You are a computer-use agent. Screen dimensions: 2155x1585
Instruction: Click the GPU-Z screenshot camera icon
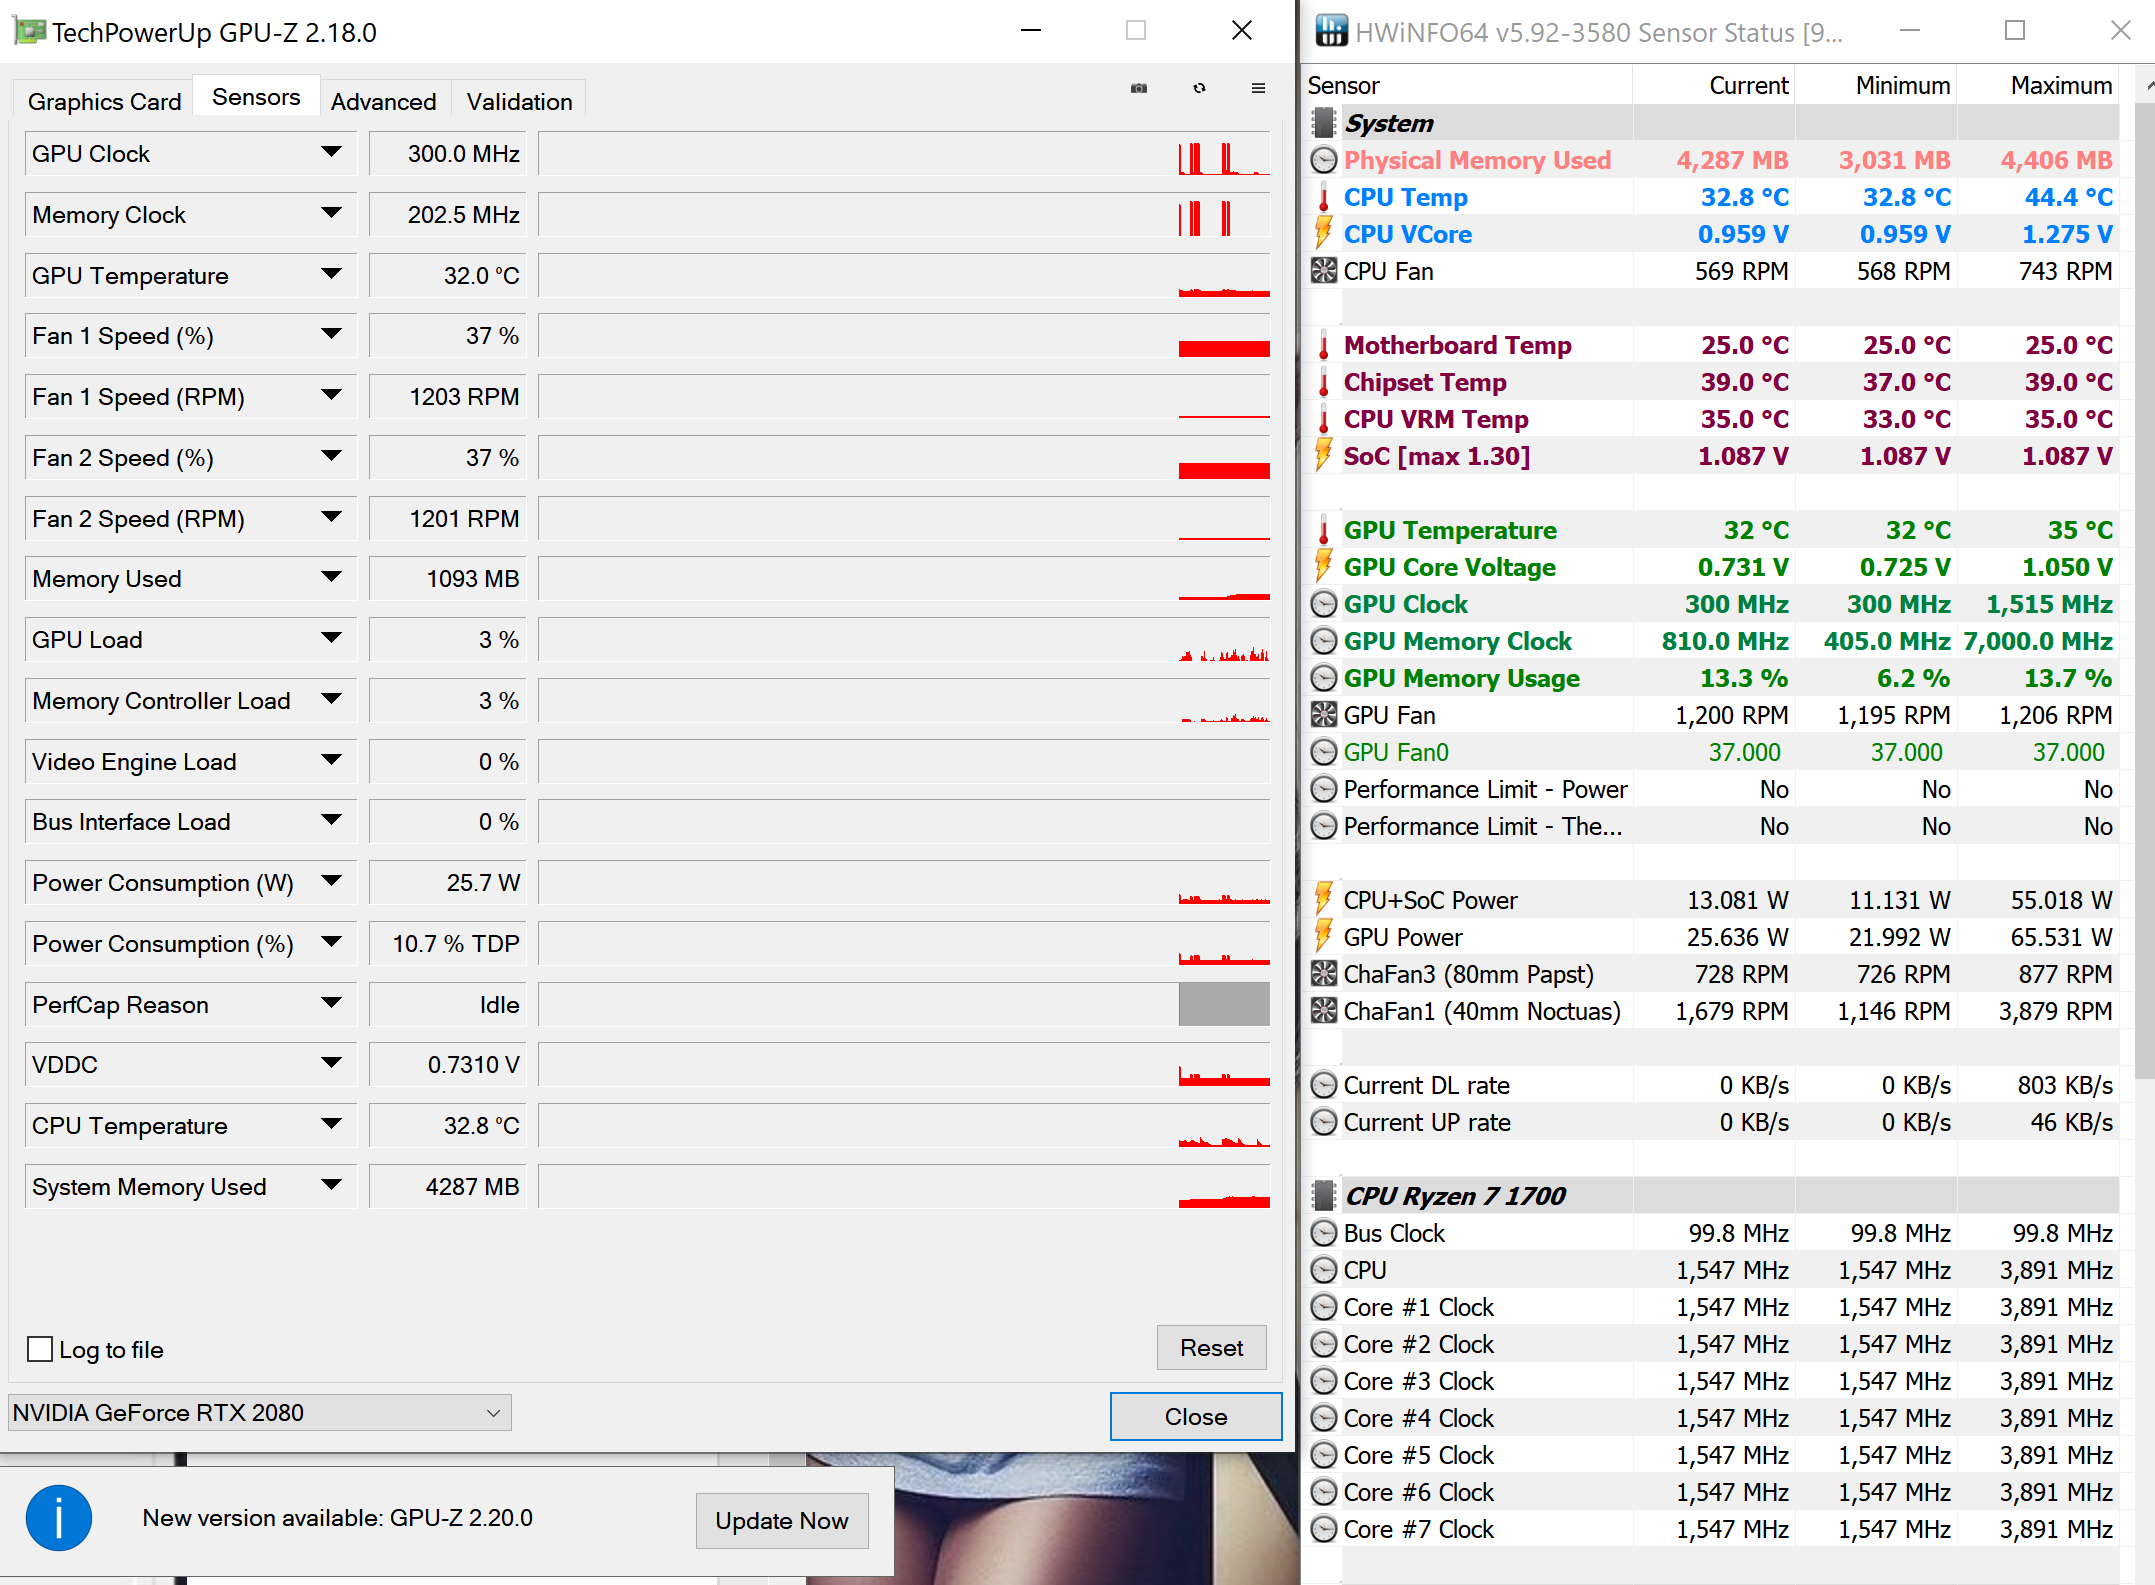click(x=1139, y=88)
